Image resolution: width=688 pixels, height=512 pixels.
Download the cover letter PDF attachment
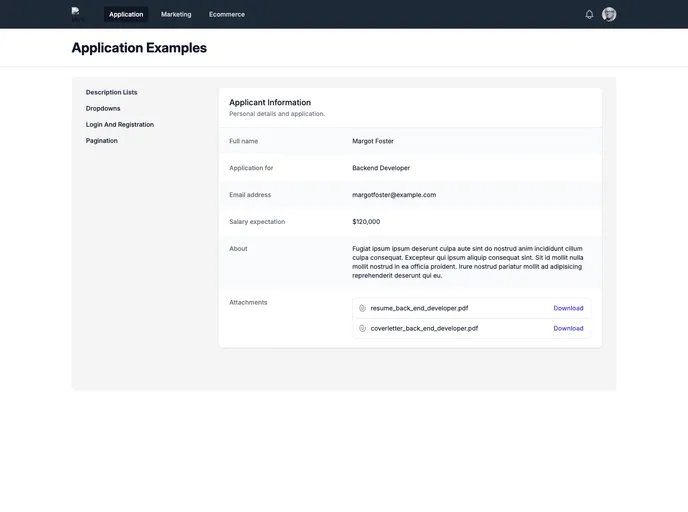(x=568, y=328)
